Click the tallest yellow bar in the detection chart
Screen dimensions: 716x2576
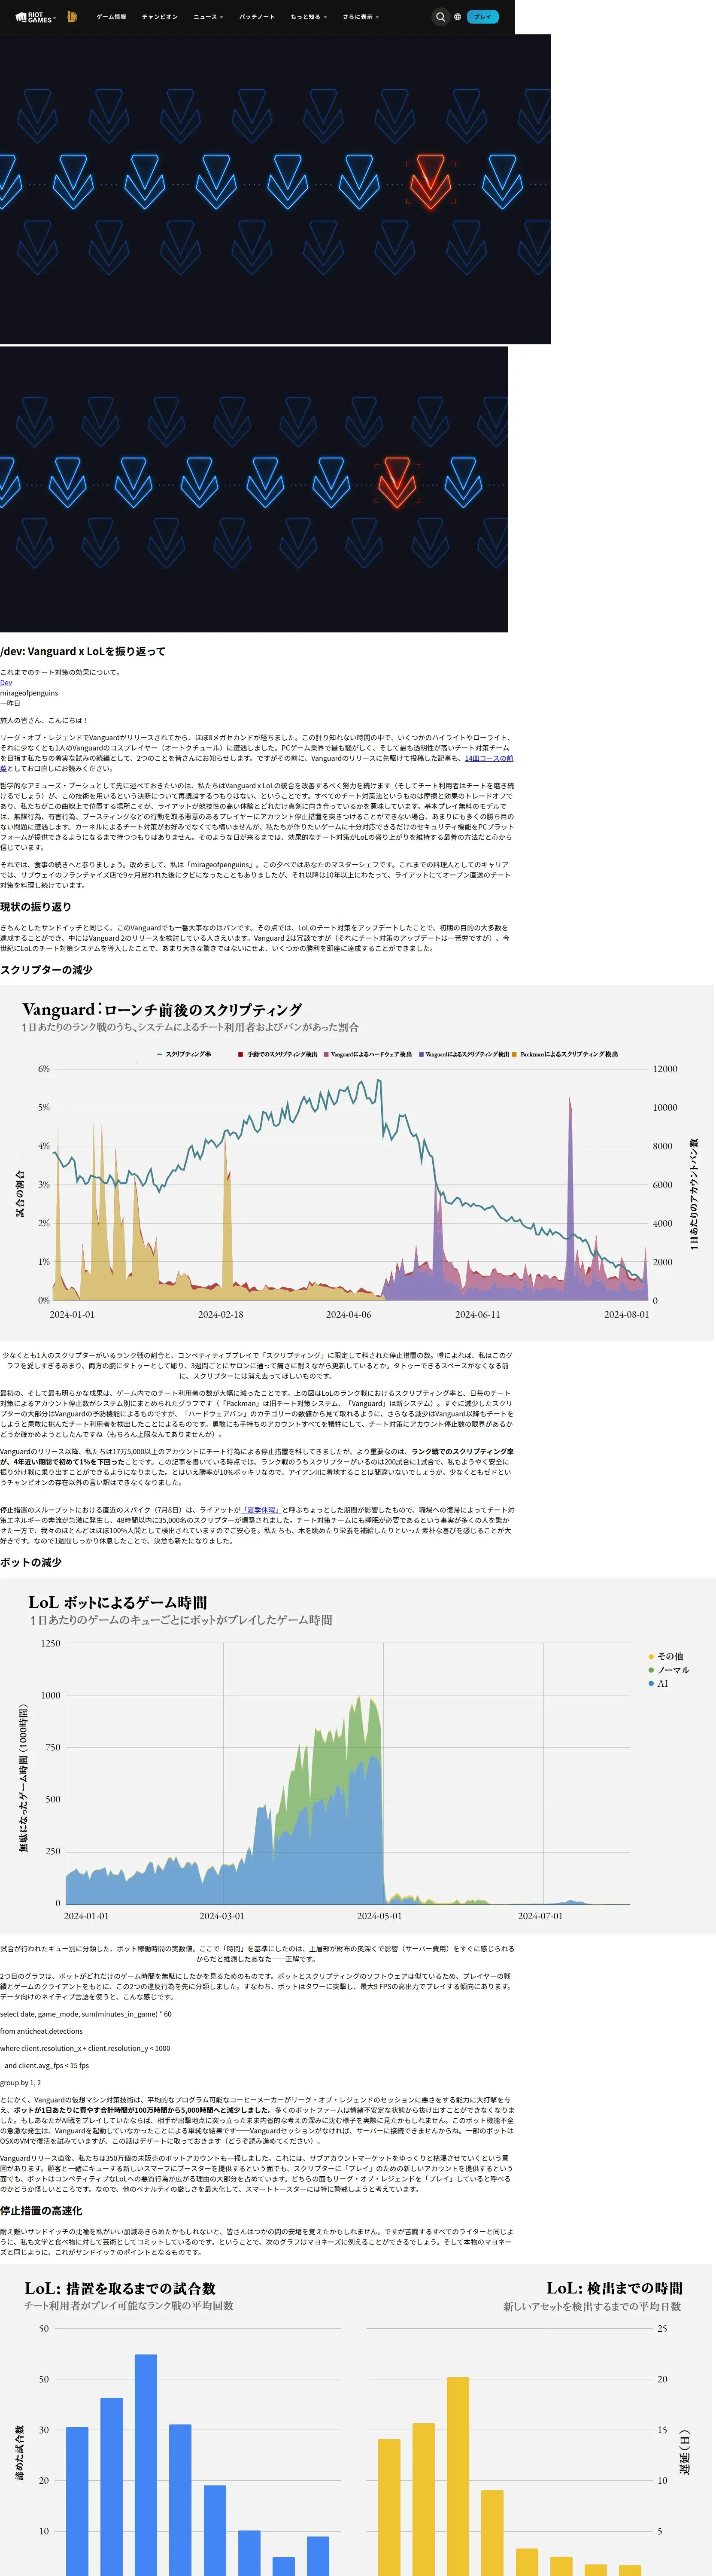[x=458, y=2476]
